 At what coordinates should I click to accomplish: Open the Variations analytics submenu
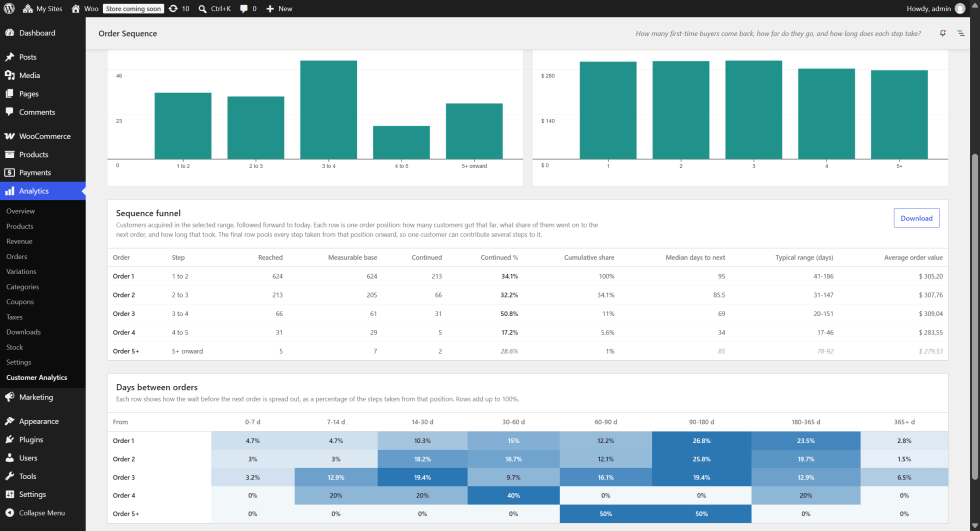click(x=21, y=272)
